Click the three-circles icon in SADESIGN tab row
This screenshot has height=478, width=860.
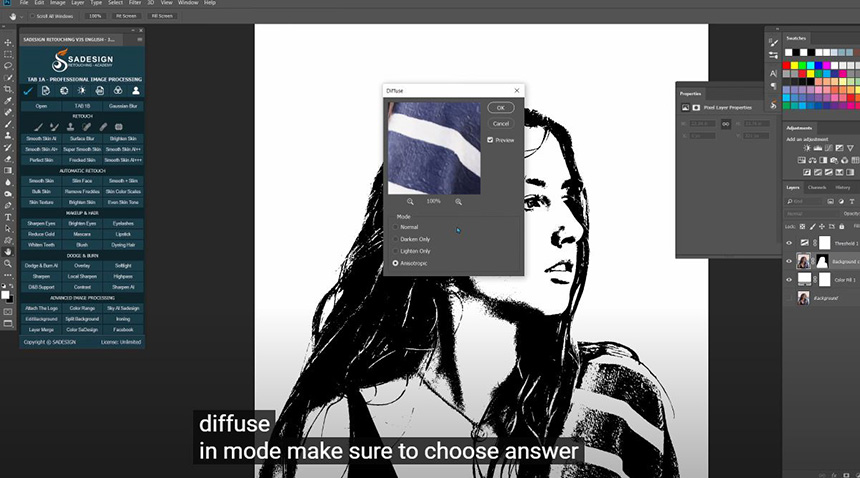pos(117,91)
